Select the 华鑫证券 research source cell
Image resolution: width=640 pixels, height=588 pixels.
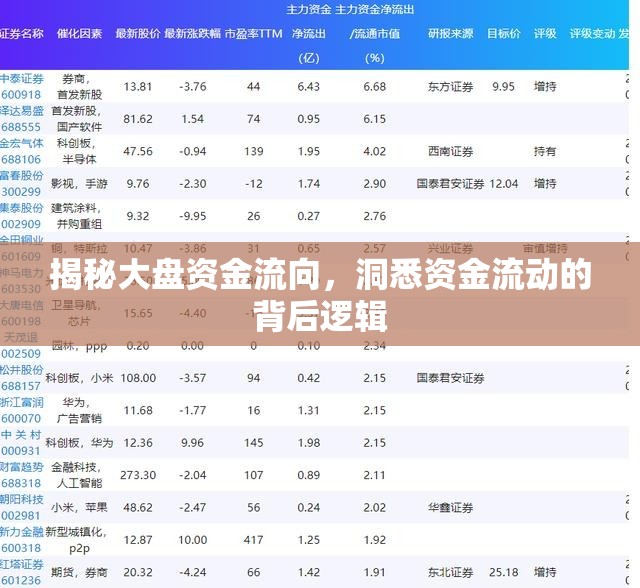(x=450, y=508)
